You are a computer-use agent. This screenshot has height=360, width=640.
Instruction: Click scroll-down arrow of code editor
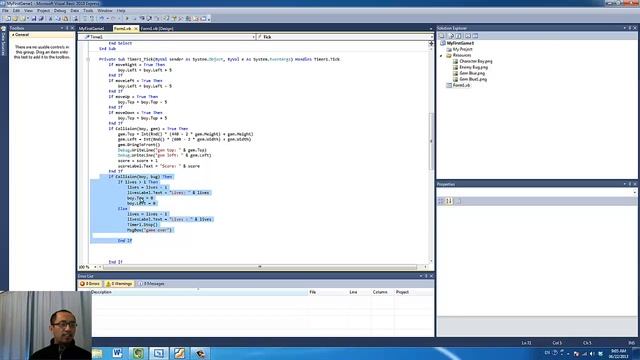coord(431,261)
